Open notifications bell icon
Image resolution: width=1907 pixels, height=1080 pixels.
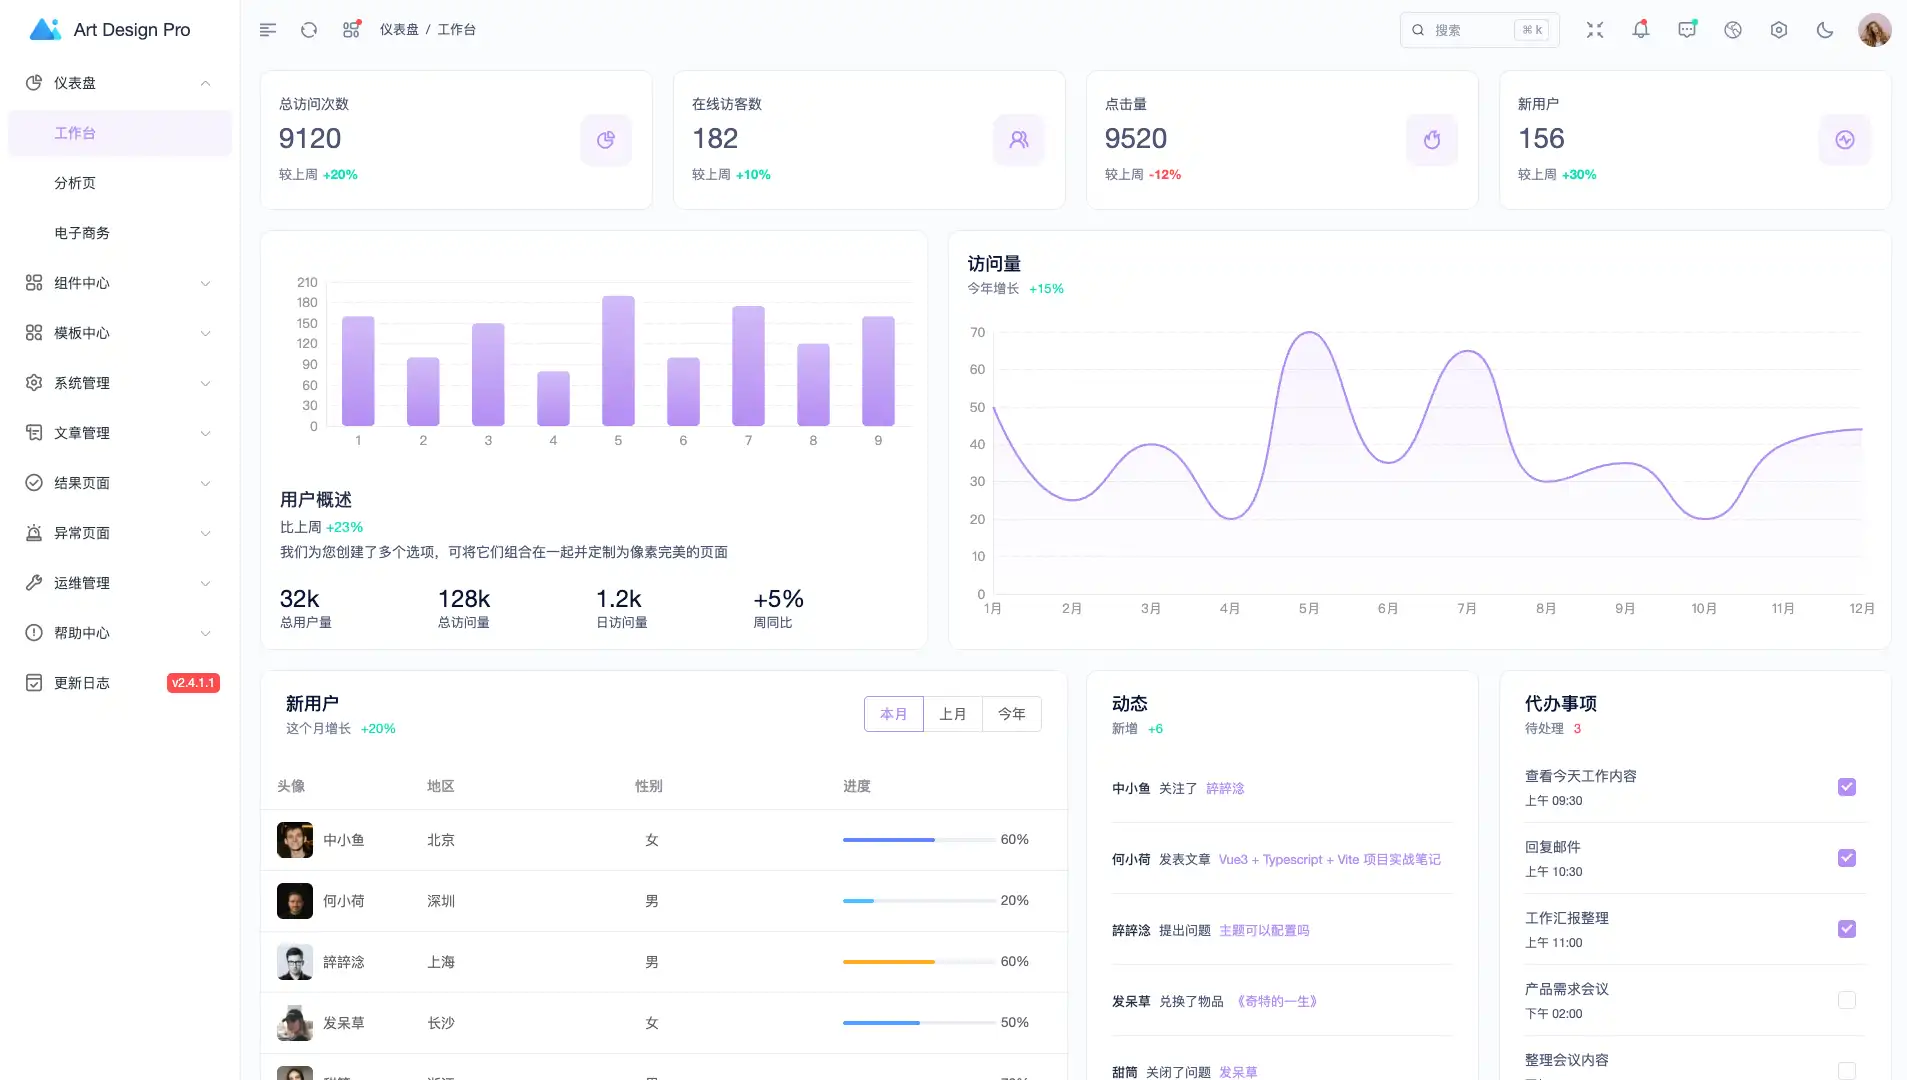coord(1641,30)
